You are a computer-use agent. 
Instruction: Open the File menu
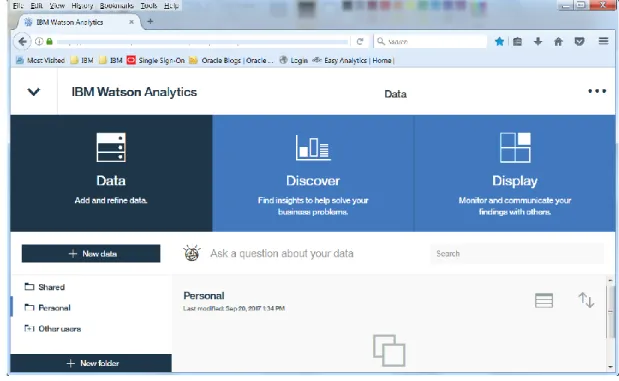18,6
